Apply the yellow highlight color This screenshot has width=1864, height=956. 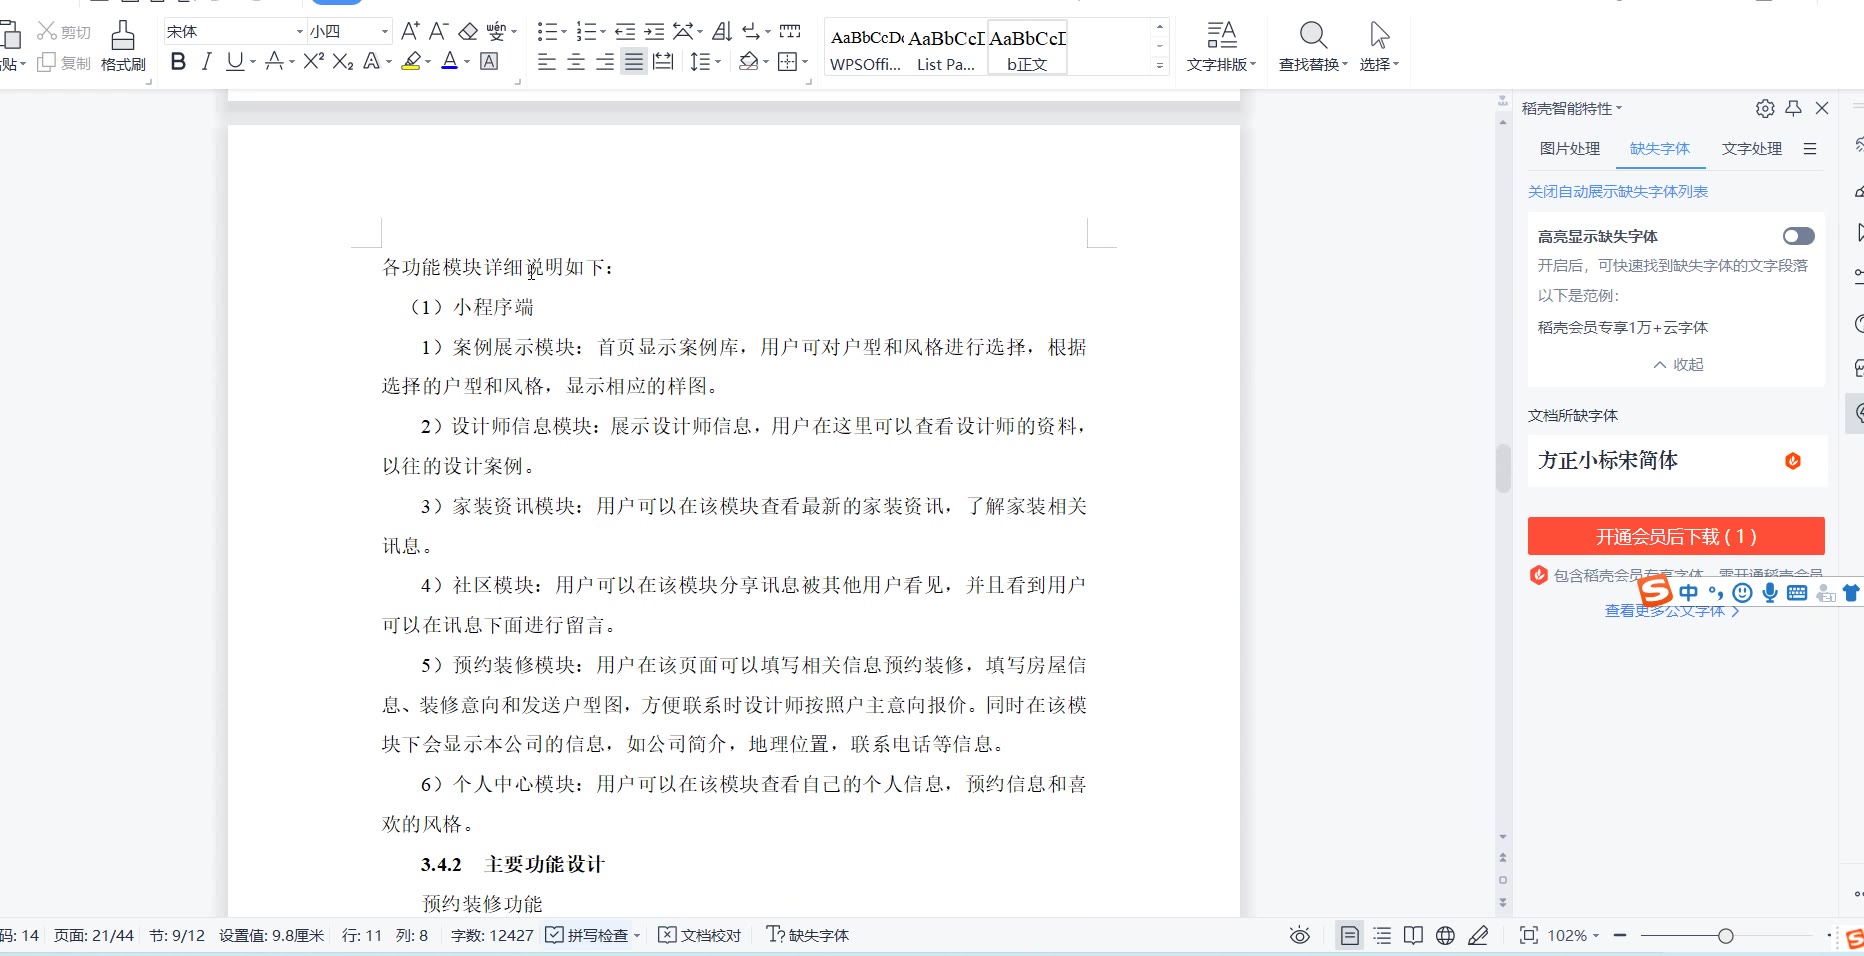click(x=411, y=62)
